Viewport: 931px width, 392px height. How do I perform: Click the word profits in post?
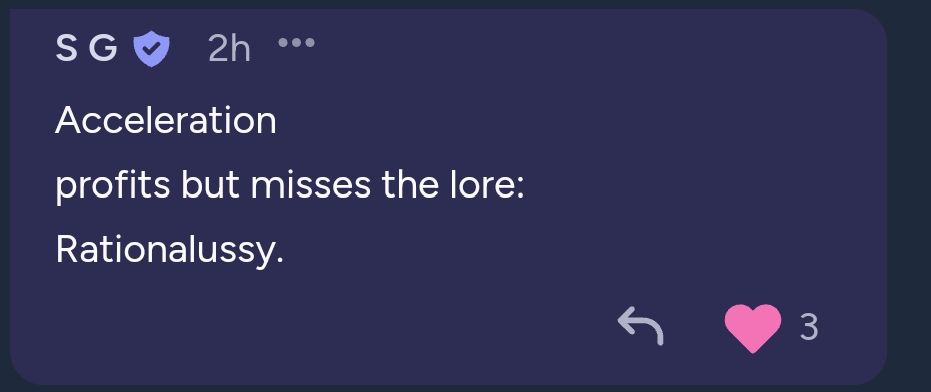113,186
